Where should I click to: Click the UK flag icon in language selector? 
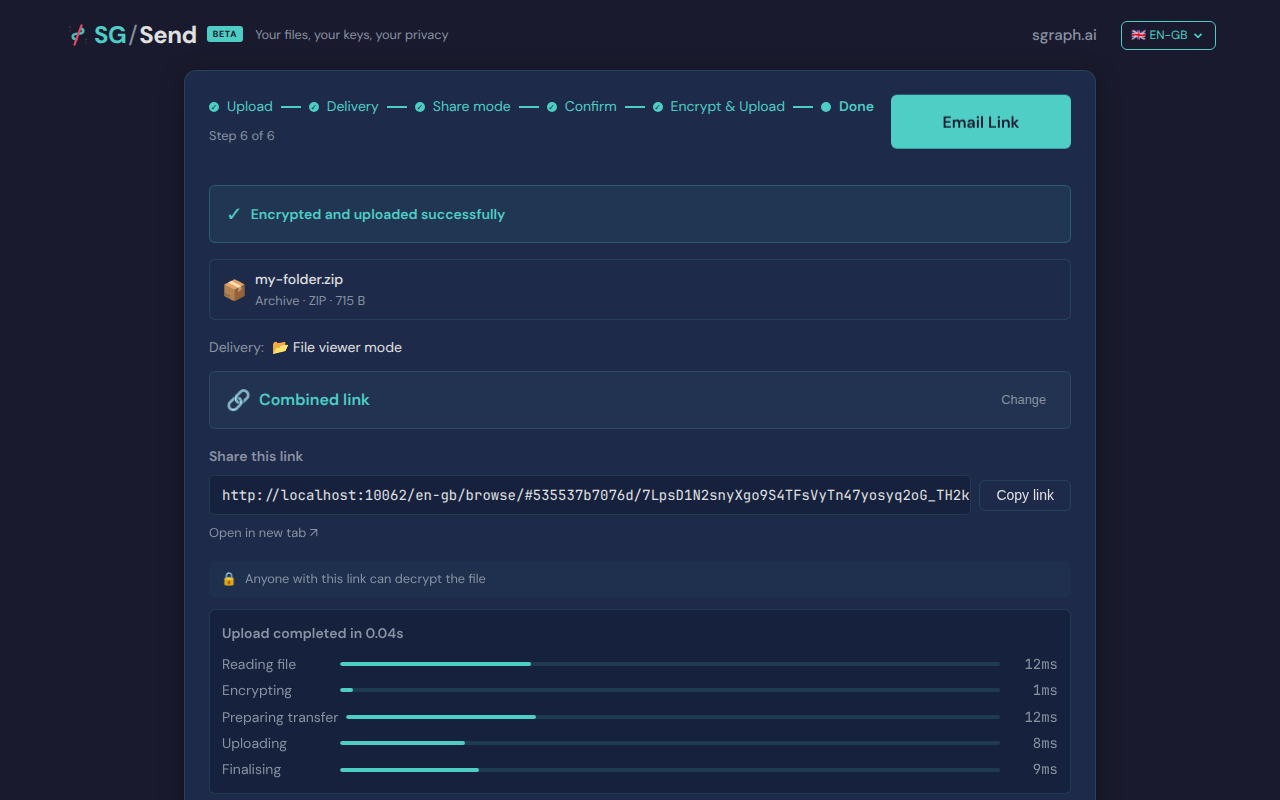1138,35
